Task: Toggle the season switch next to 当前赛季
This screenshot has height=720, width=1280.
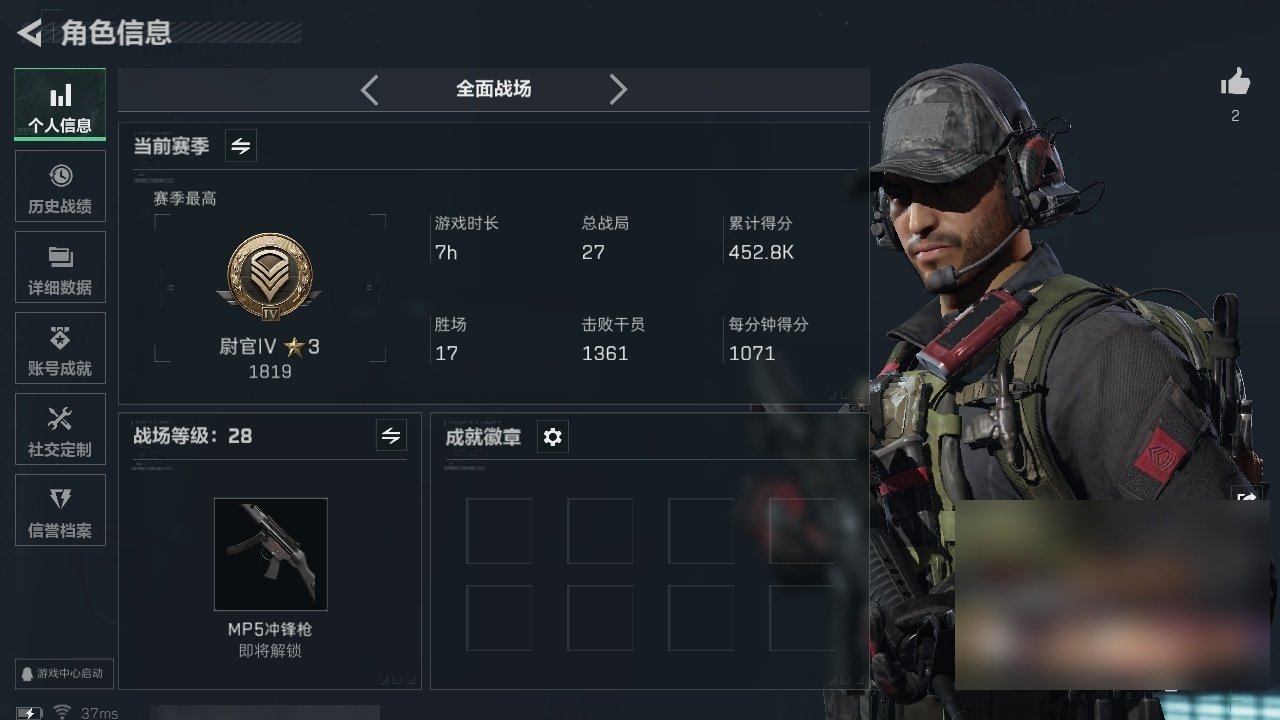Action: (x=241, y=146)
